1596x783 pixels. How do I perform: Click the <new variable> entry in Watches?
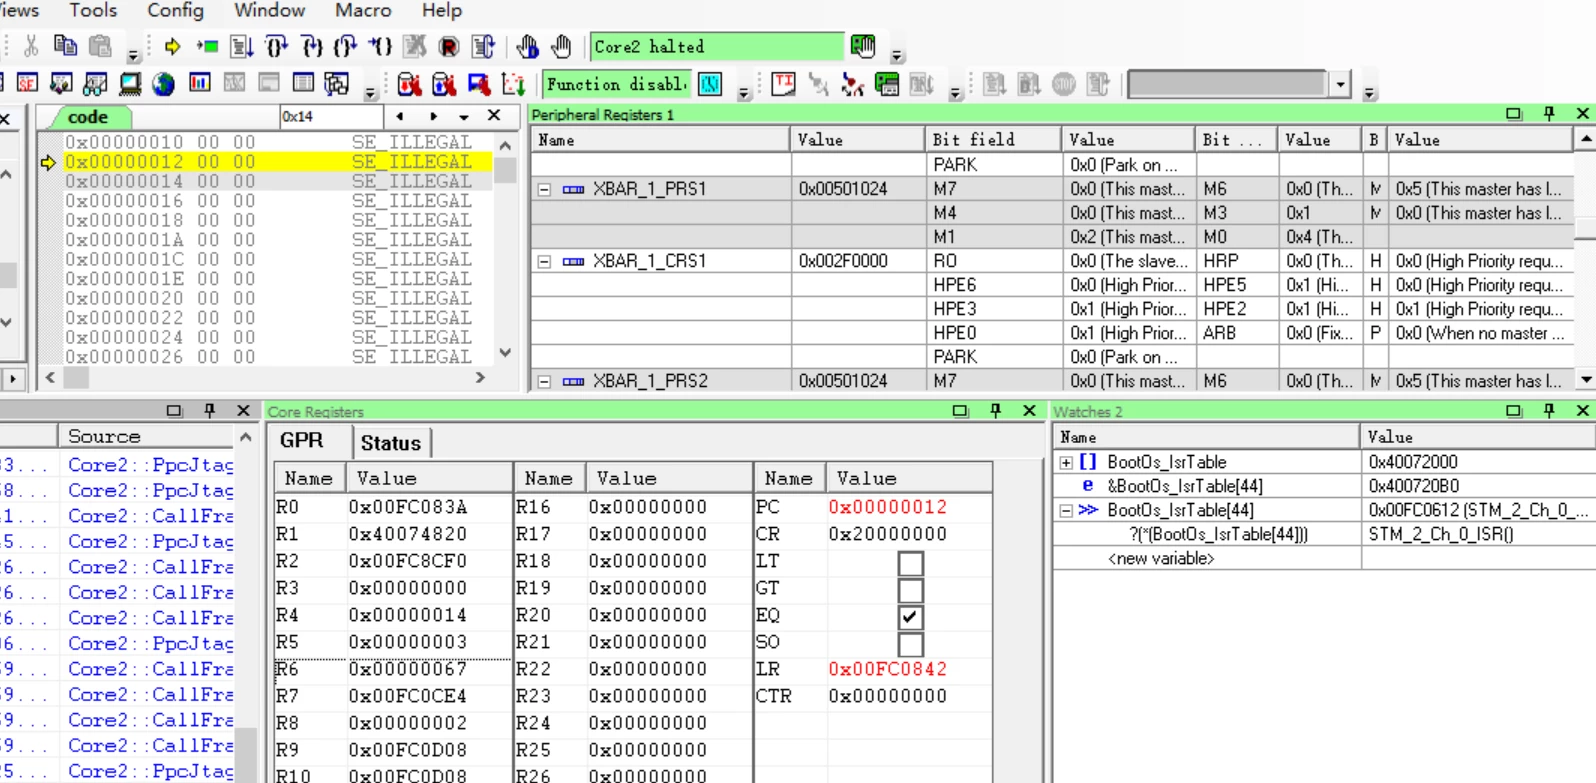(x=1160, y=558)
